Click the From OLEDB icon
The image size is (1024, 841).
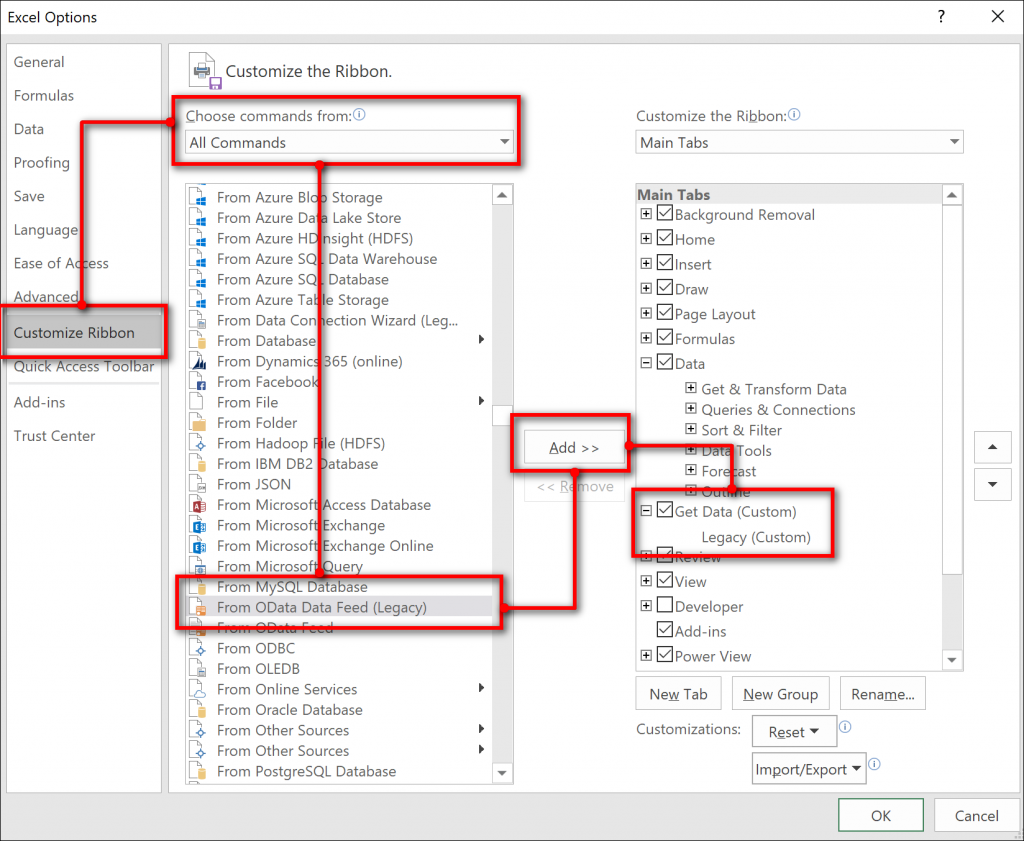198,669
